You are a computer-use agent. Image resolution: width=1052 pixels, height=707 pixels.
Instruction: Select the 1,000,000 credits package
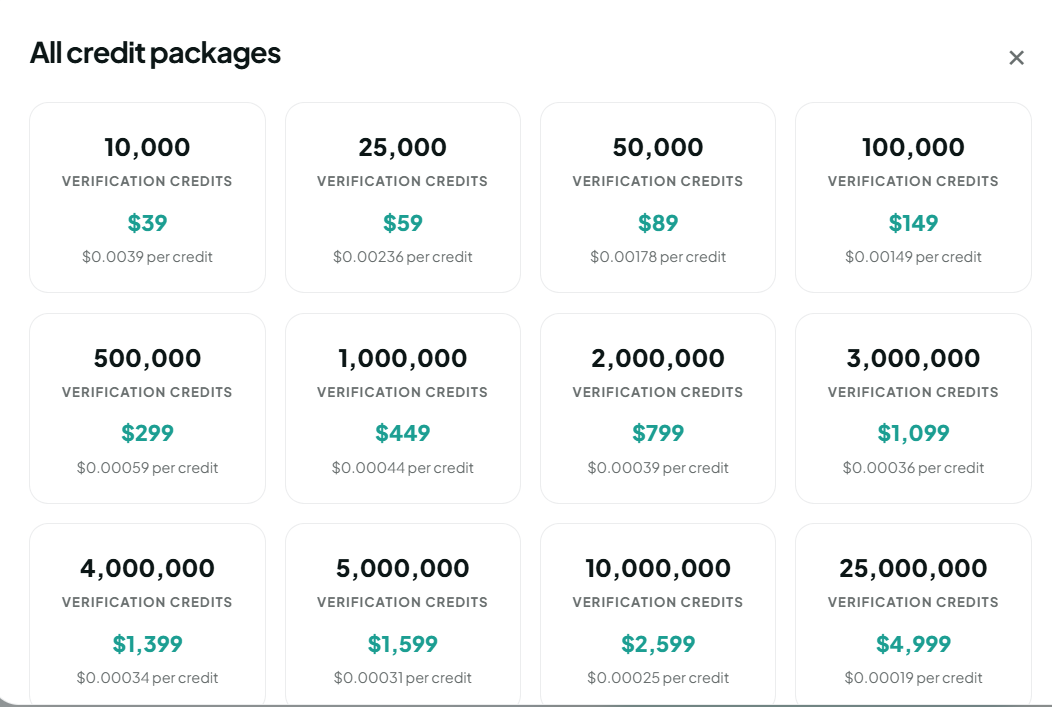click(403, 409)
